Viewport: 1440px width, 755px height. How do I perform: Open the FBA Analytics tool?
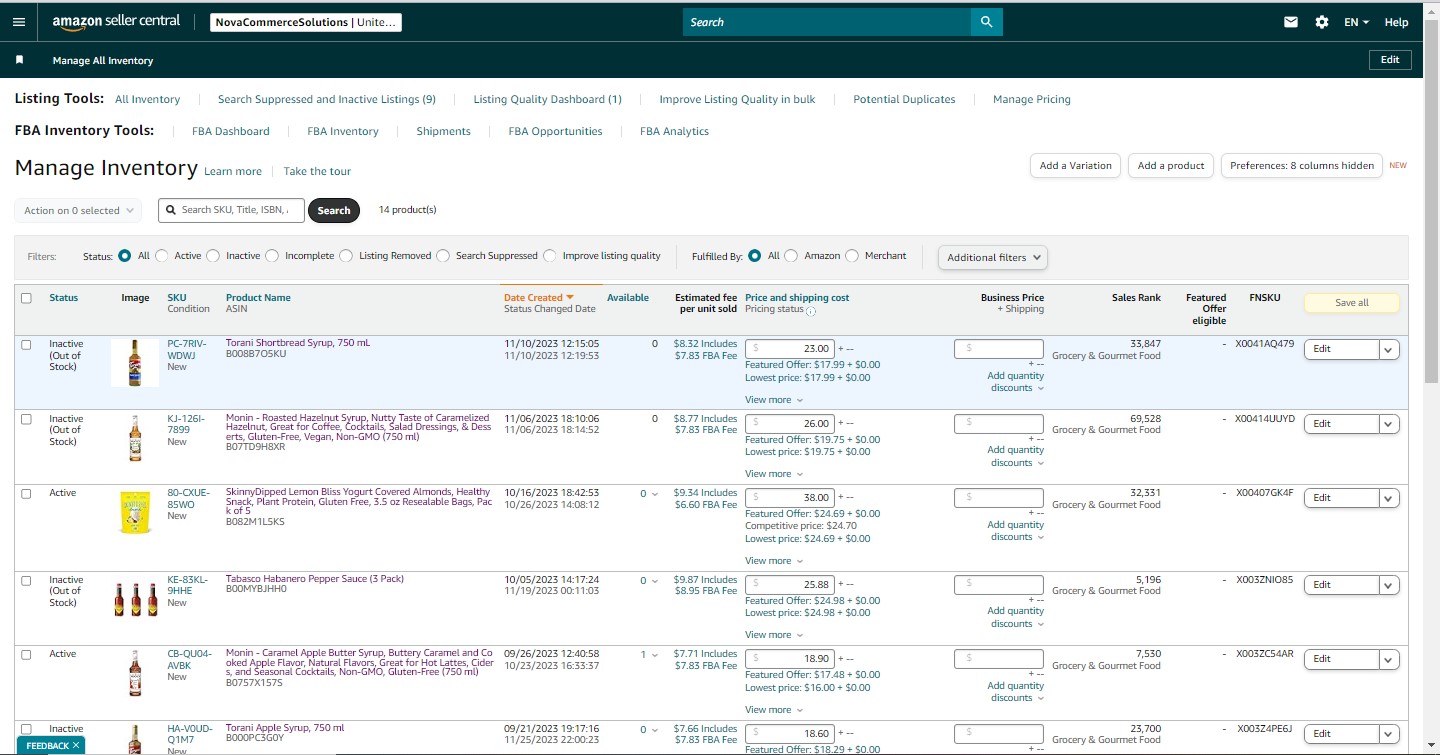click(675, 131)
